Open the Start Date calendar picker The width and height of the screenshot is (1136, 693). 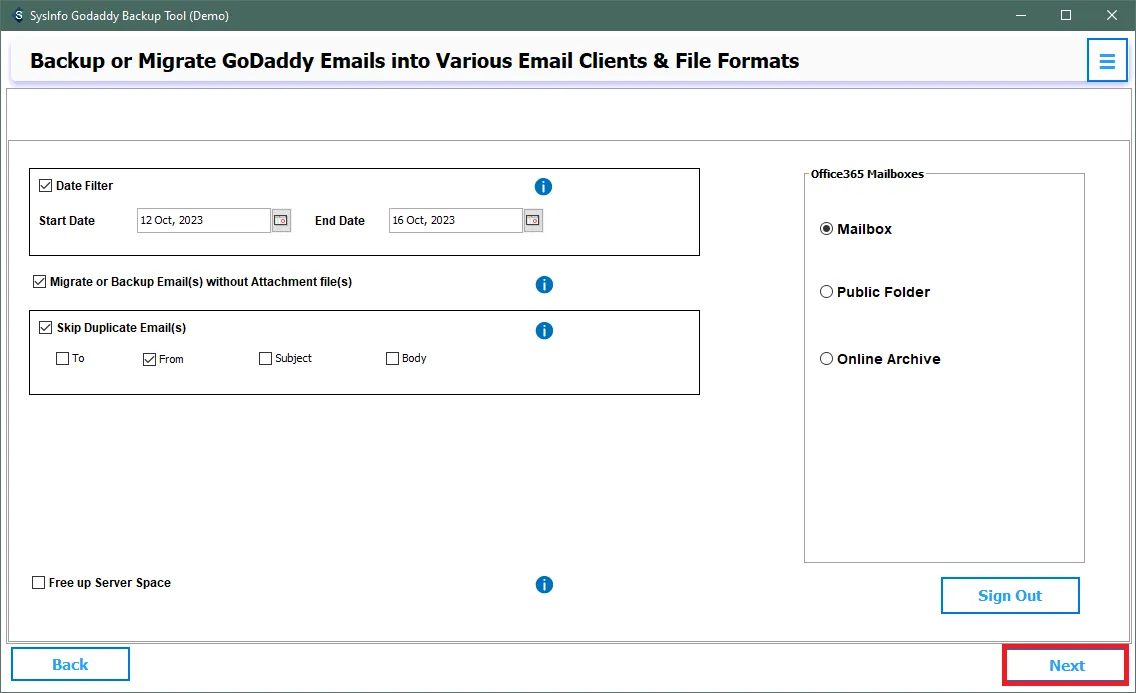coord(281,220)
